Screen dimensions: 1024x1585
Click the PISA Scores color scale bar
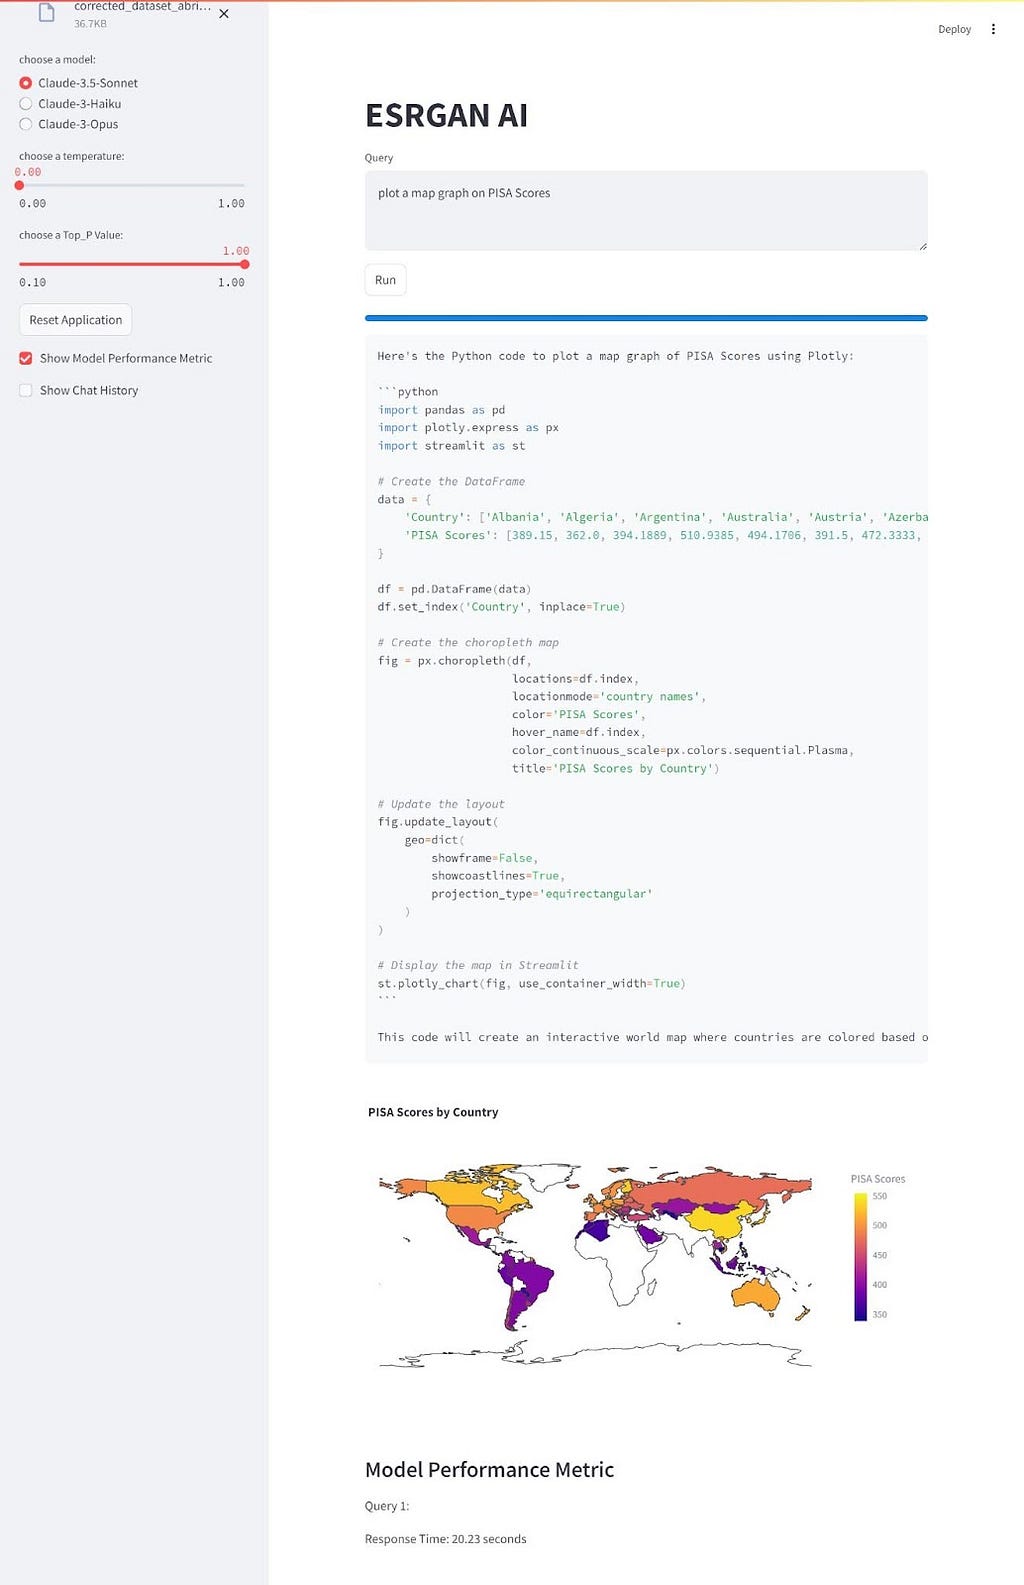(x=860, y=1256)
